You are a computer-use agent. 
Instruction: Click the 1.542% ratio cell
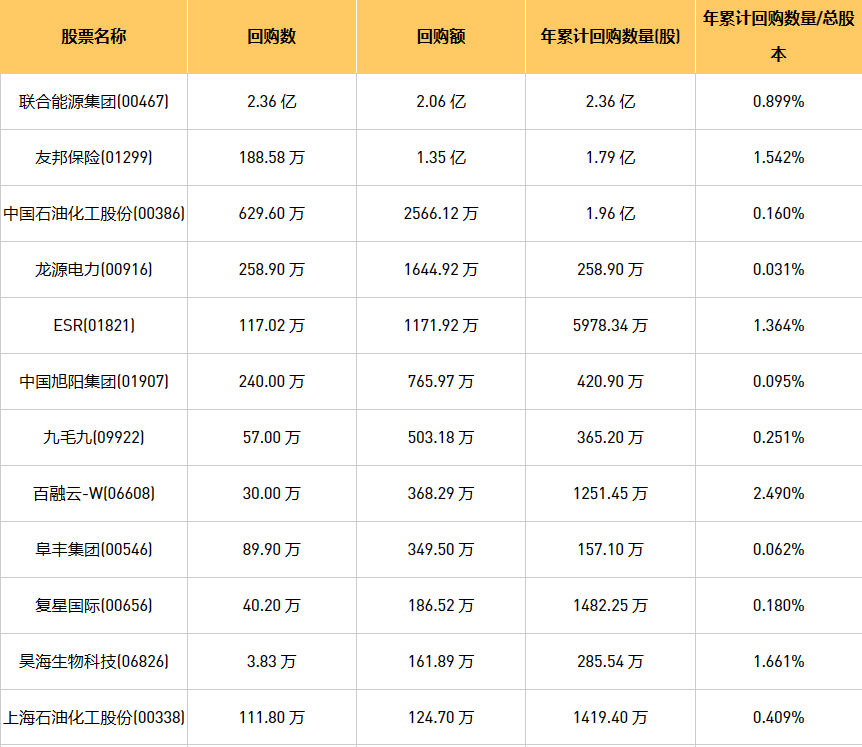coord(778,158)
